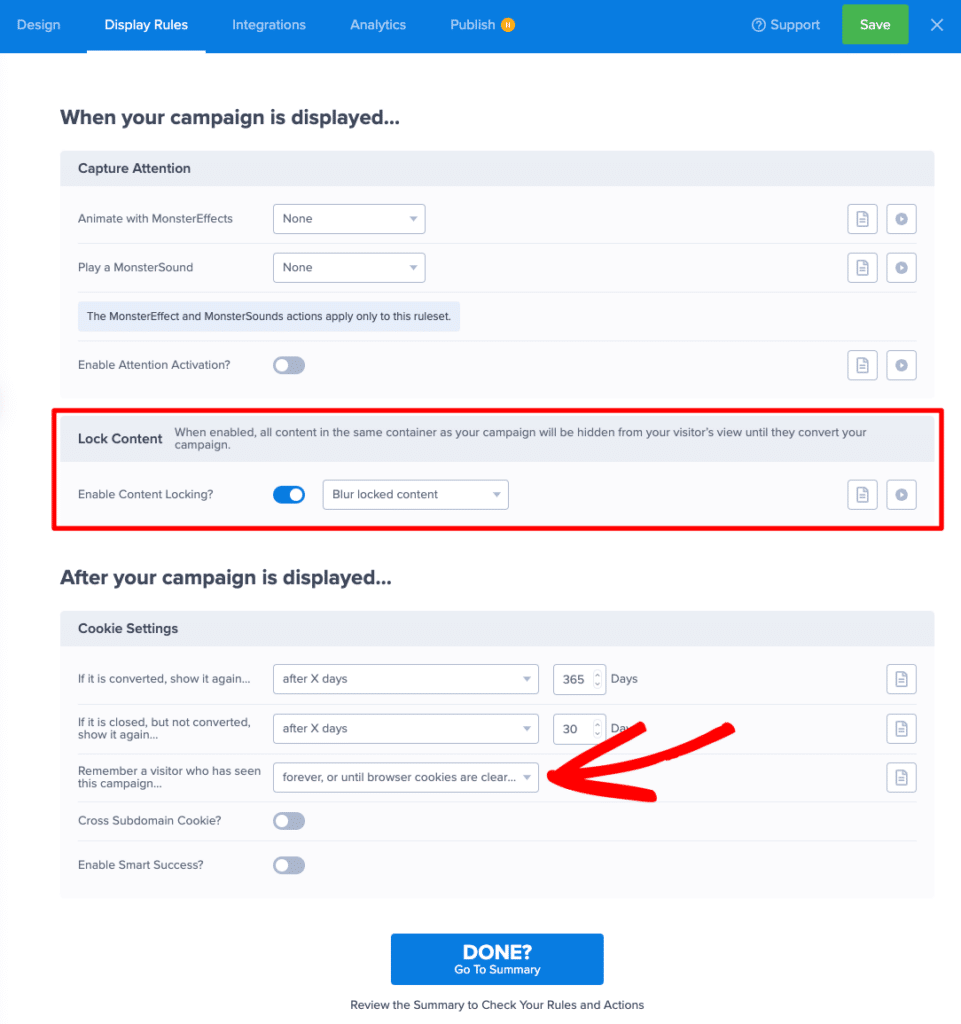Open documentation icon for Attention Activation
The height and width of the screenshot is (1024, 961).
coord(862,365)
